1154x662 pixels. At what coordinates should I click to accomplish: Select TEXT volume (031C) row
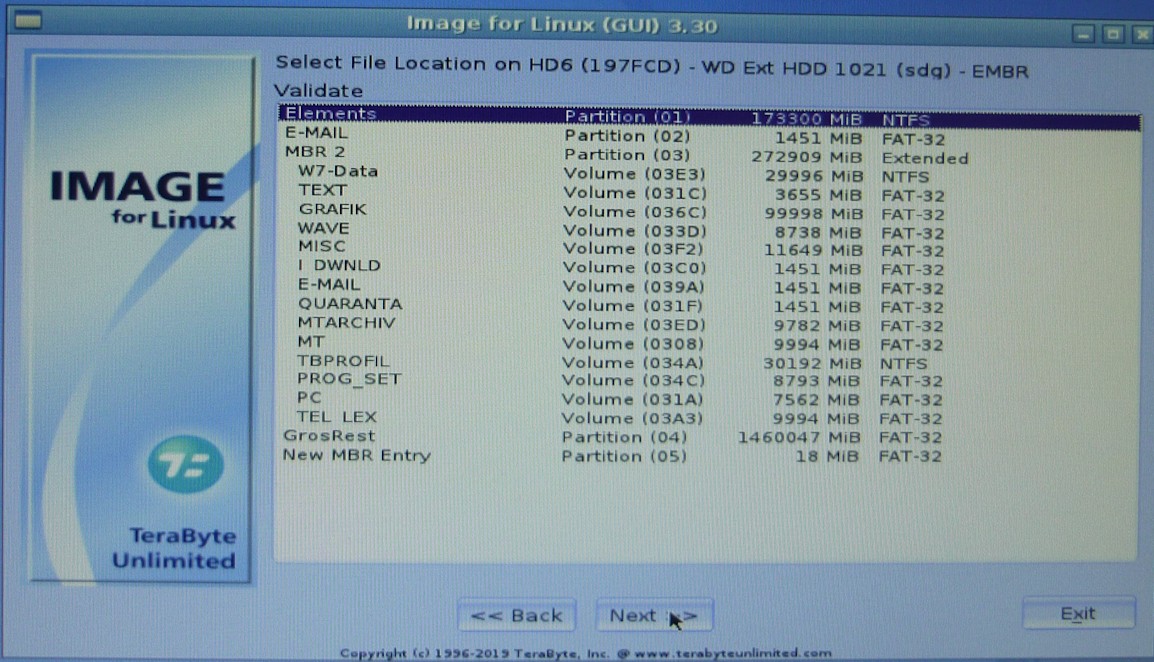pyautogui.click(x=709, y=194)
